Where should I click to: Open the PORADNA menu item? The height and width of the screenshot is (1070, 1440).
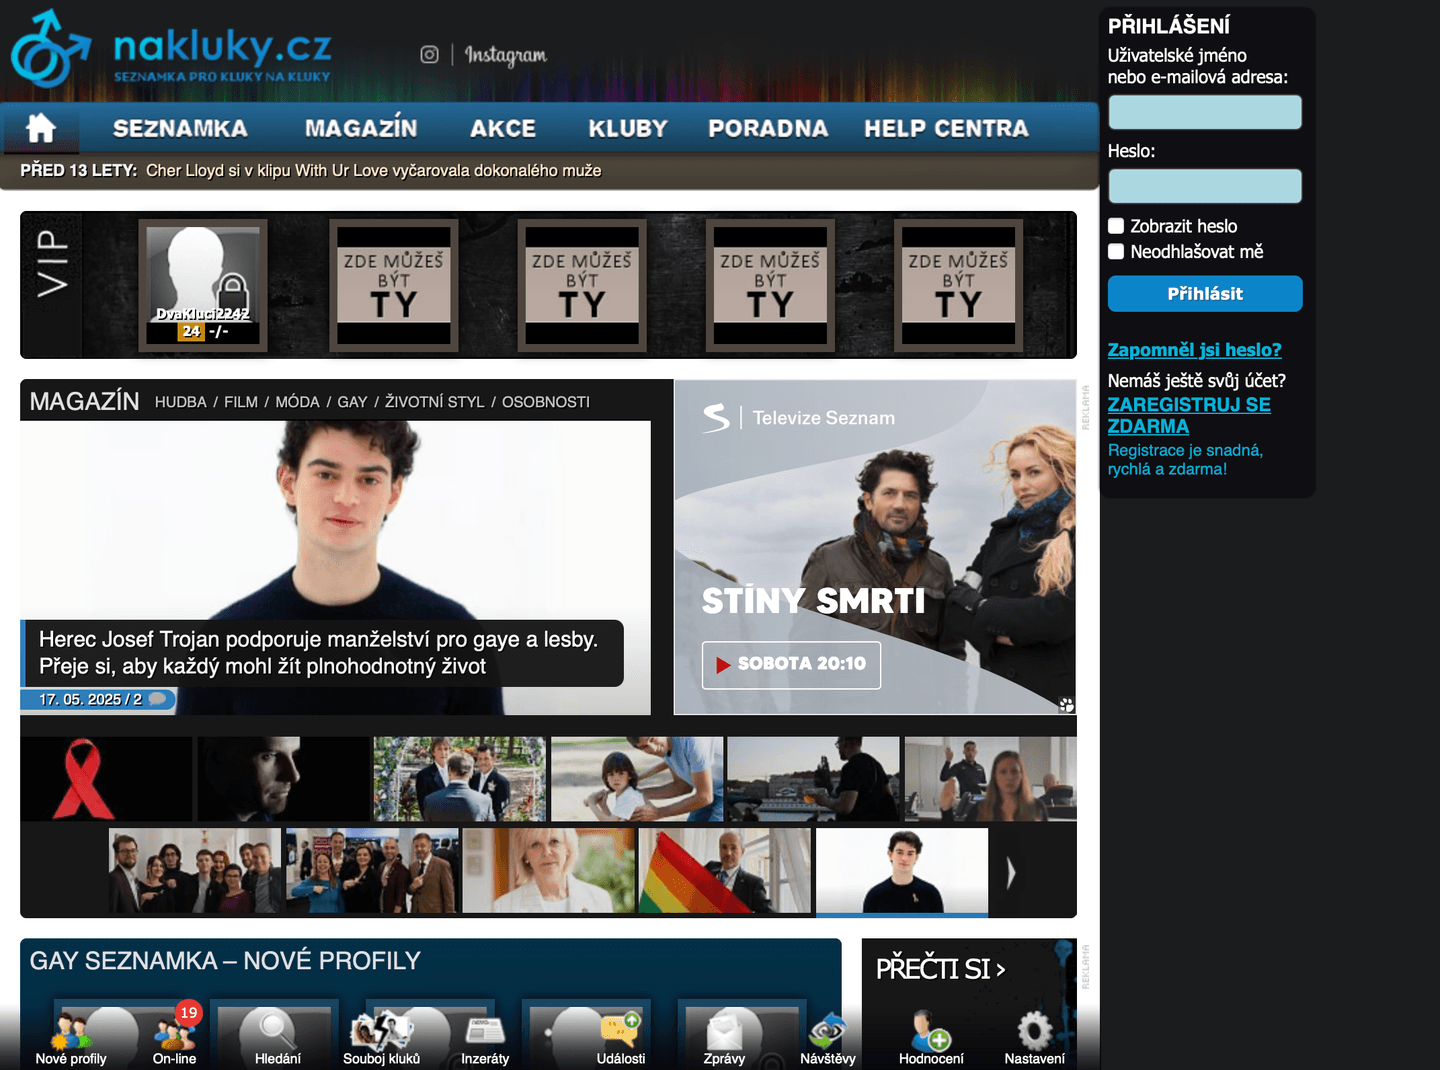(768, 128)
